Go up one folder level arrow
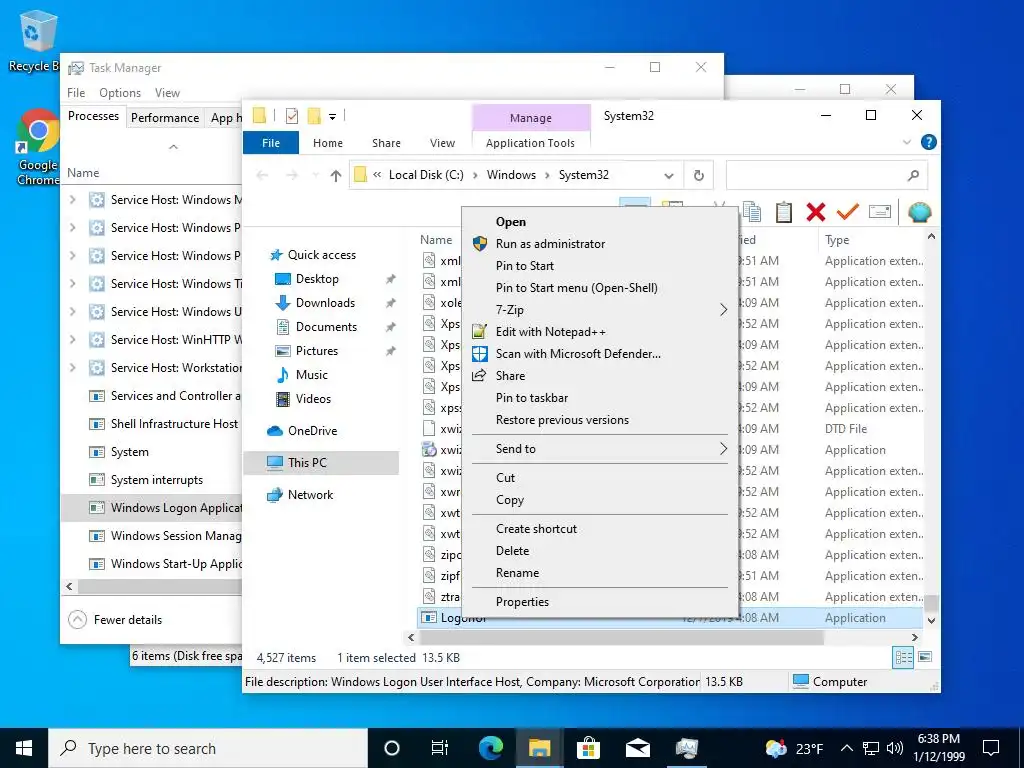Screen dimensions: 1024x768 coord(336,175)
